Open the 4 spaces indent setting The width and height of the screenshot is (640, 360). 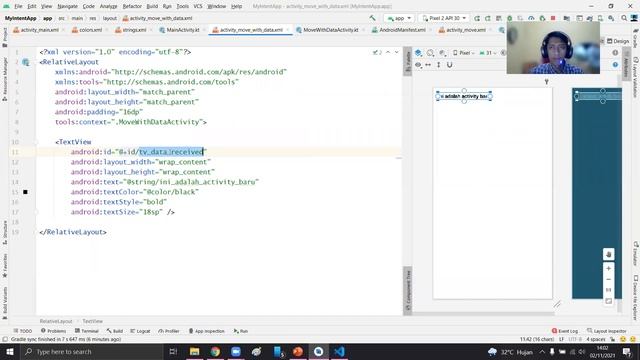[x=596, y=339]
